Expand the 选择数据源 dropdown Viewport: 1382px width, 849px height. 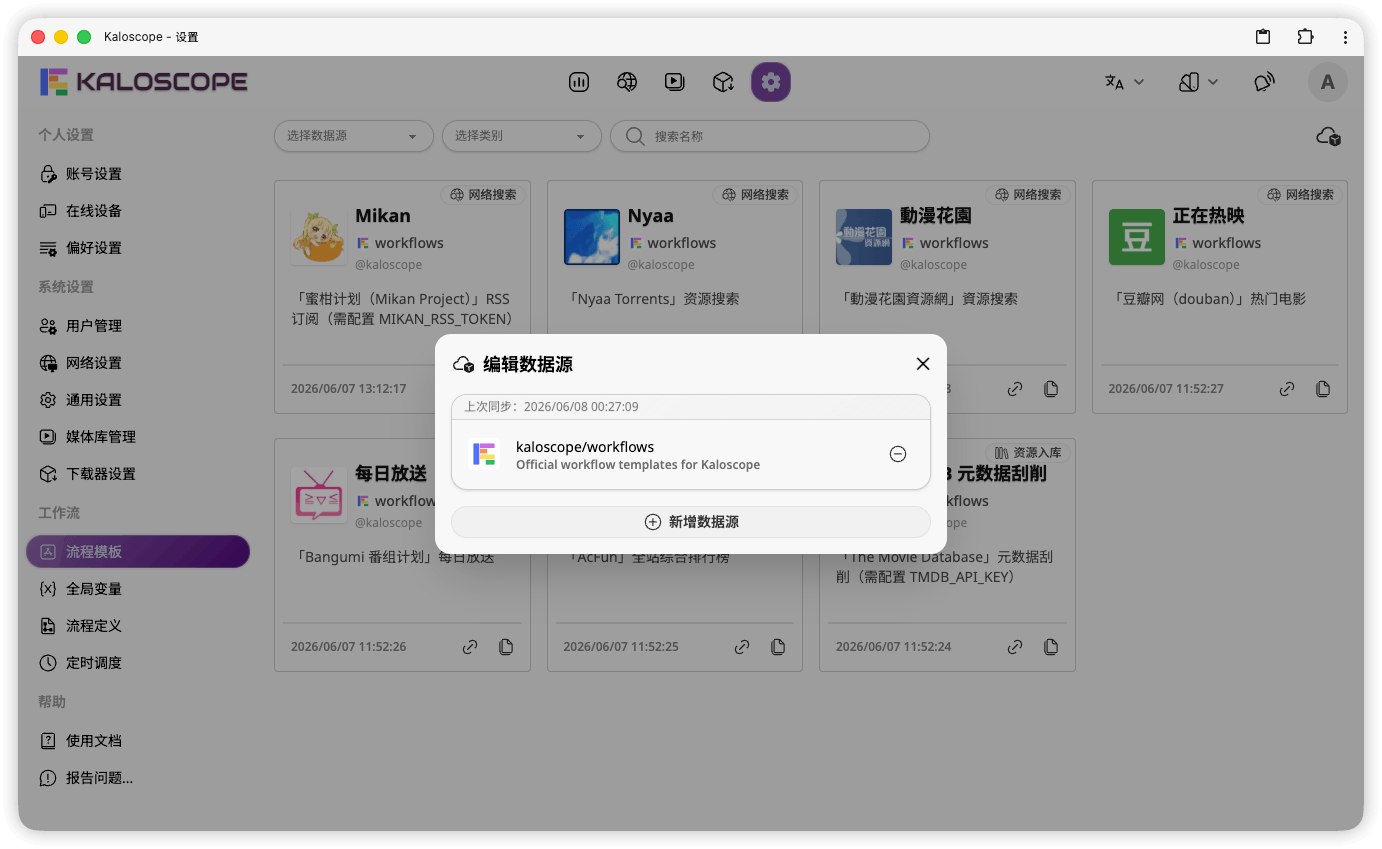click(x=353, y=136)
